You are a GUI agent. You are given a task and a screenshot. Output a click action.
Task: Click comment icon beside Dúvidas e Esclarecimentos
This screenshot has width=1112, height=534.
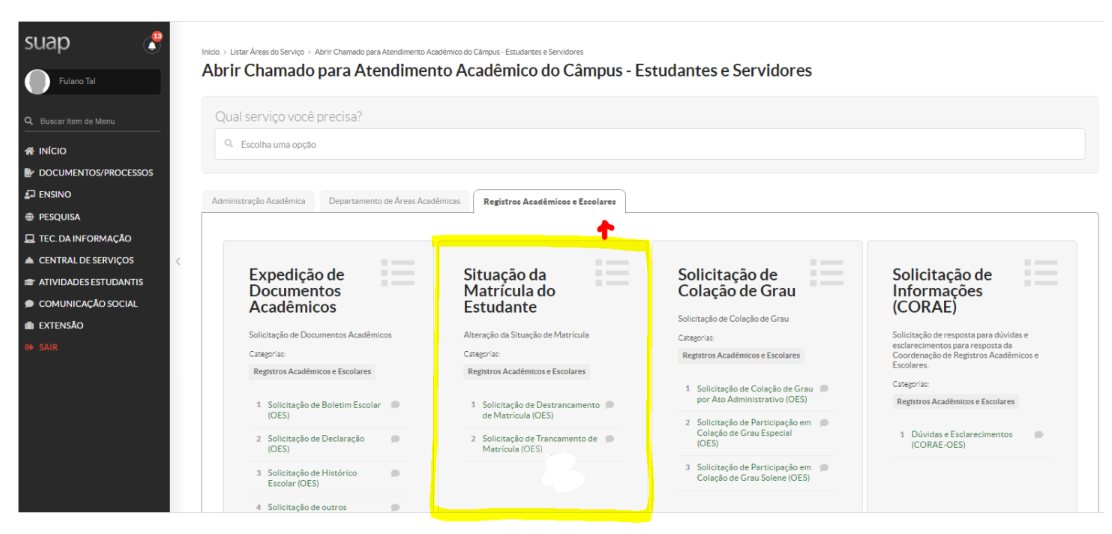[x=1038, y=435]
